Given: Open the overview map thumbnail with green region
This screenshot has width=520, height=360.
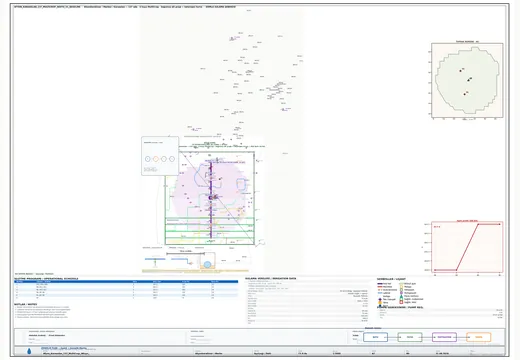Looking at the screenshot, I should [x=467, y=80].
